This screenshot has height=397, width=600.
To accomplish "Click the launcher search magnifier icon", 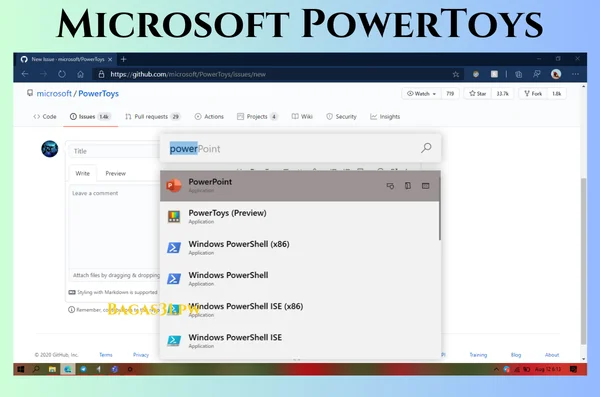I will tap(426, 148).
